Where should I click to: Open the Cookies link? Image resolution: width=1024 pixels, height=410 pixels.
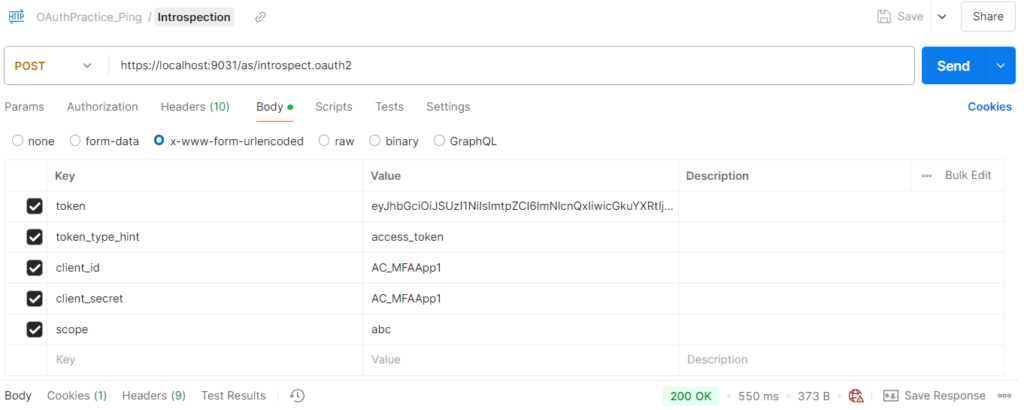[x=989, y=106]
